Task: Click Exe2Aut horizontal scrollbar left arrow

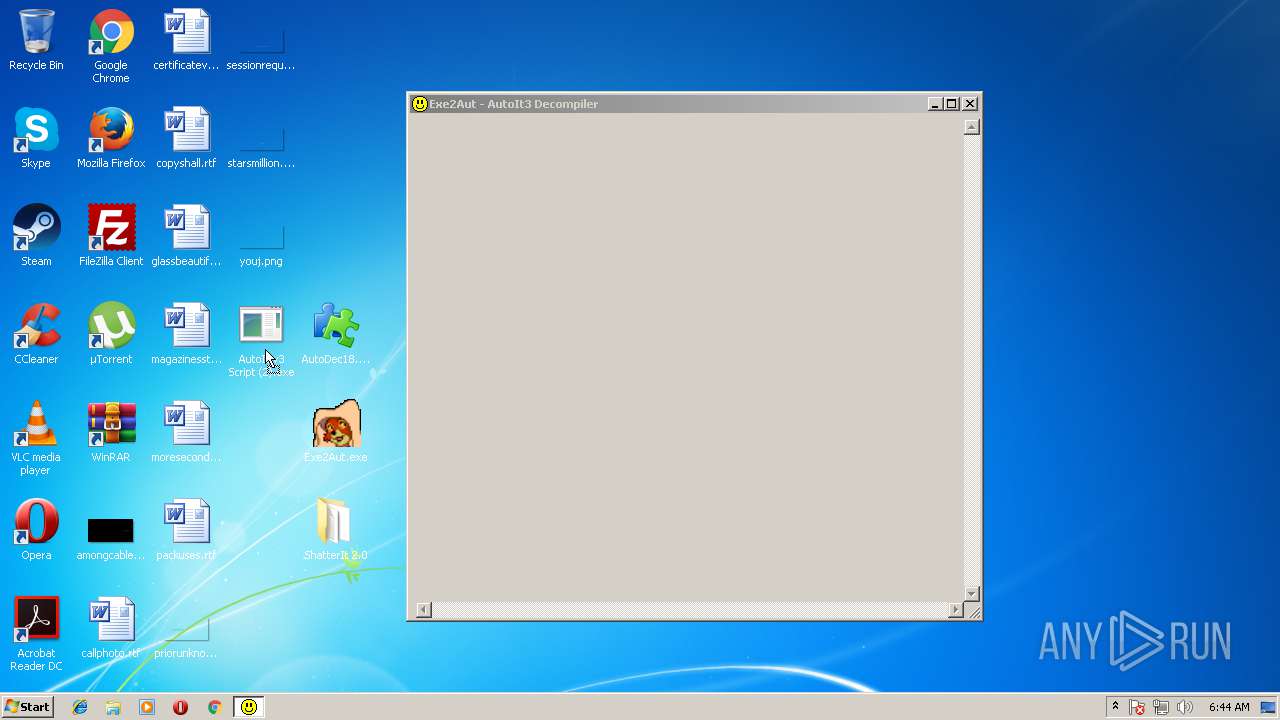Action: pos(424,610)
